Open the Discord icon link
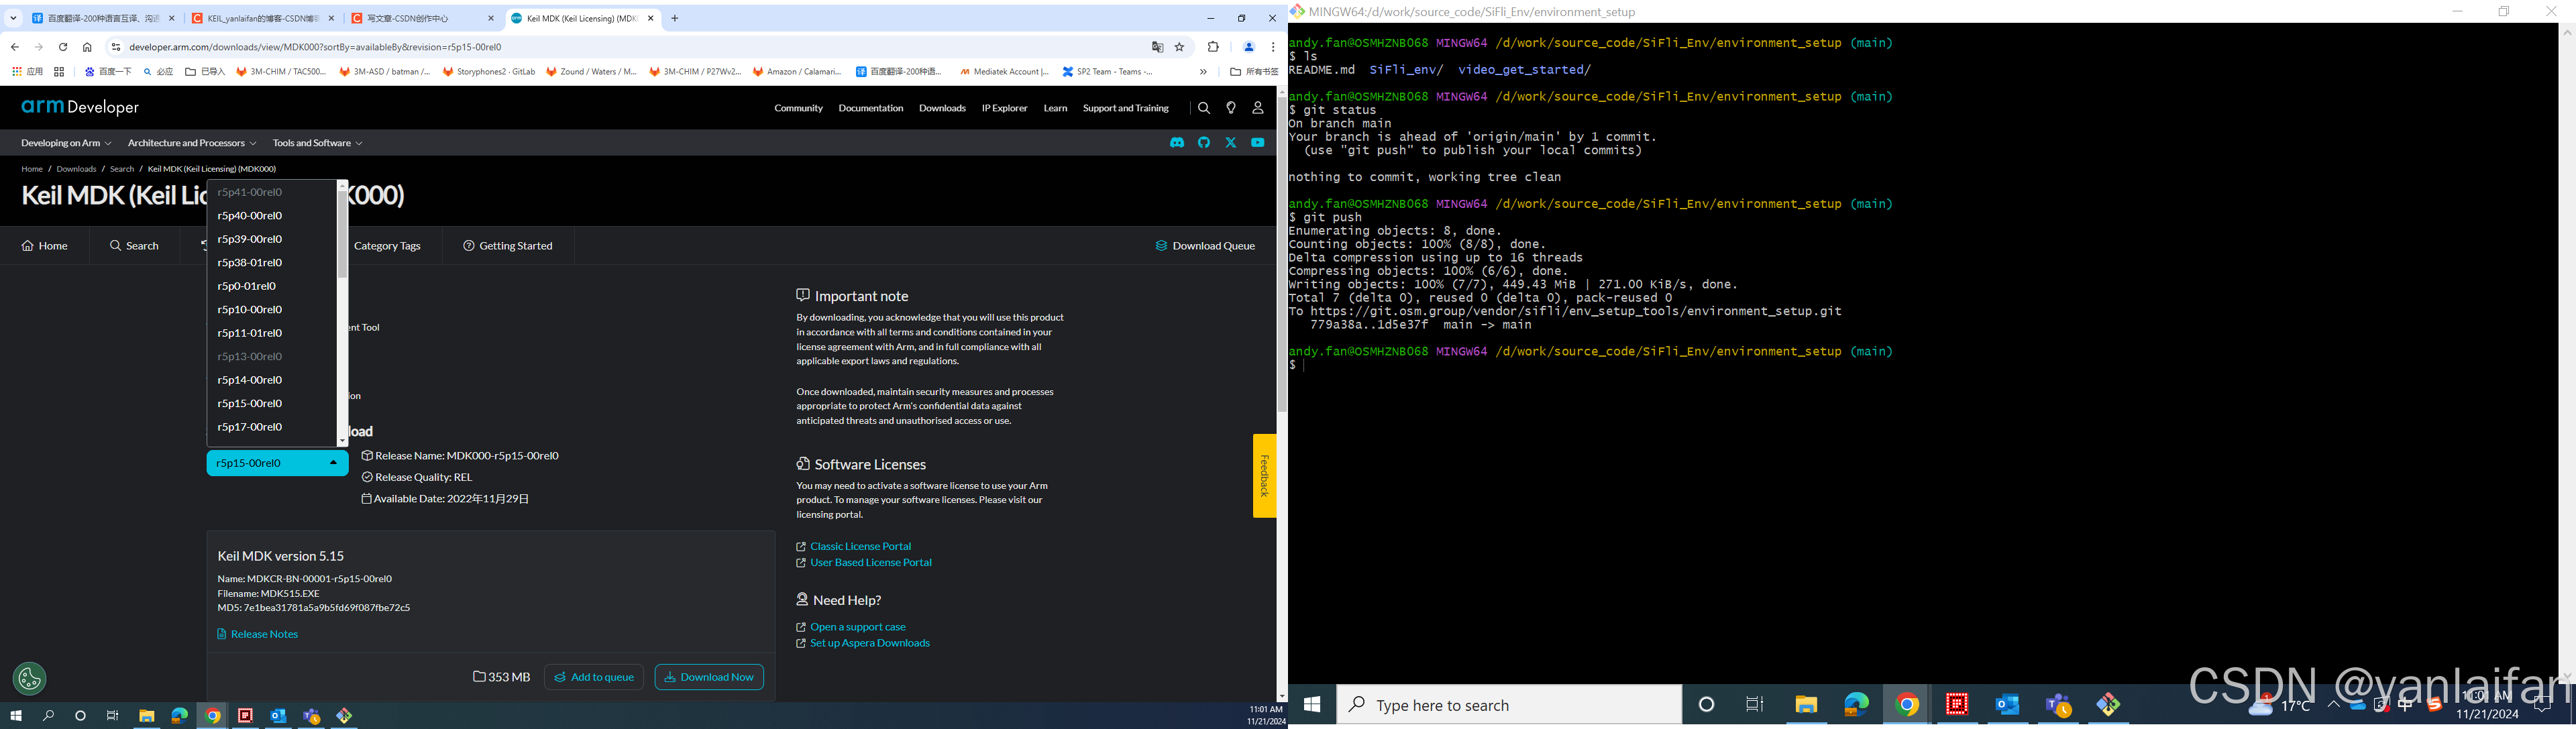 click(1177, 143)
